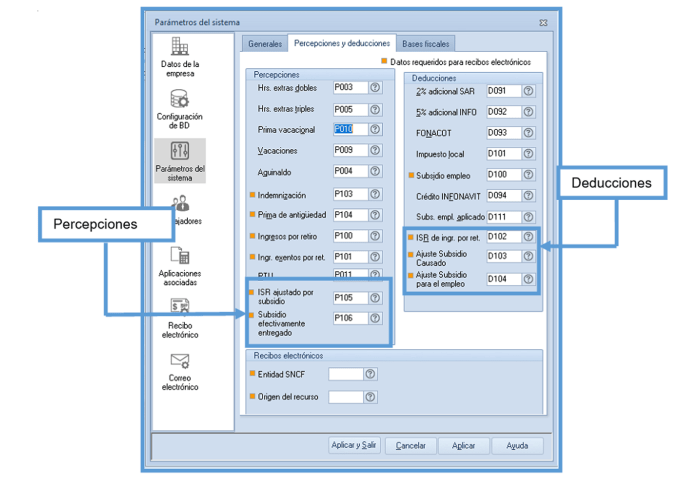The width and height of the screenshot is (700, 485).
Task: Open Aplicaciones asociadas section
Action: click(x=180, y=265)
